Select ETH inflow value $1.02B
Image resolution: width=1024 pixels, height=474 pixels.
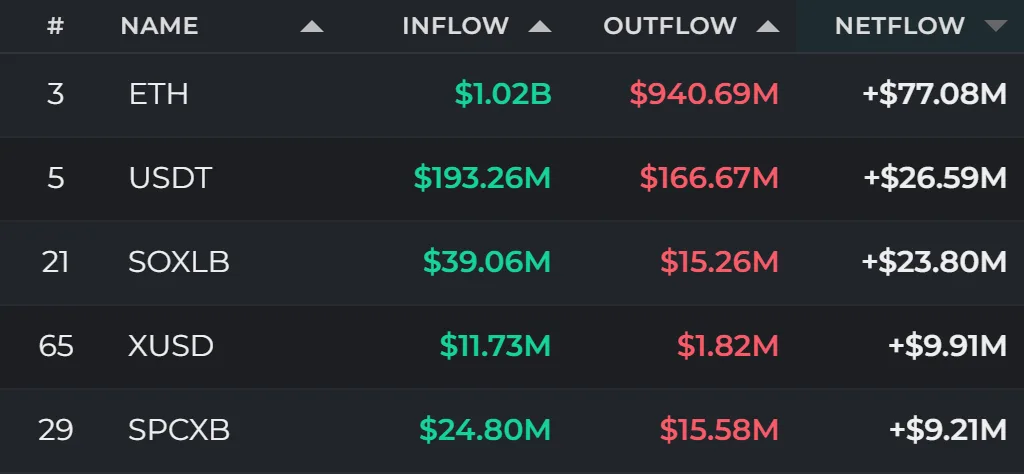[503, 95]
